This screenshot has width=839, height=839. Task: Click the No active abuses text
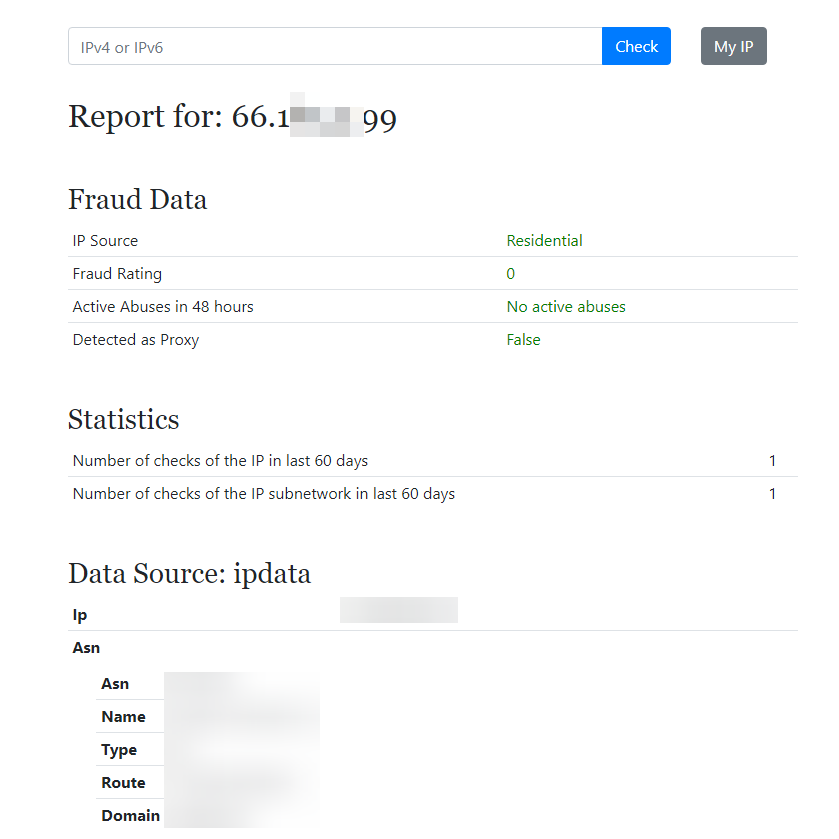pyautogui.click(x=566, y=307)
